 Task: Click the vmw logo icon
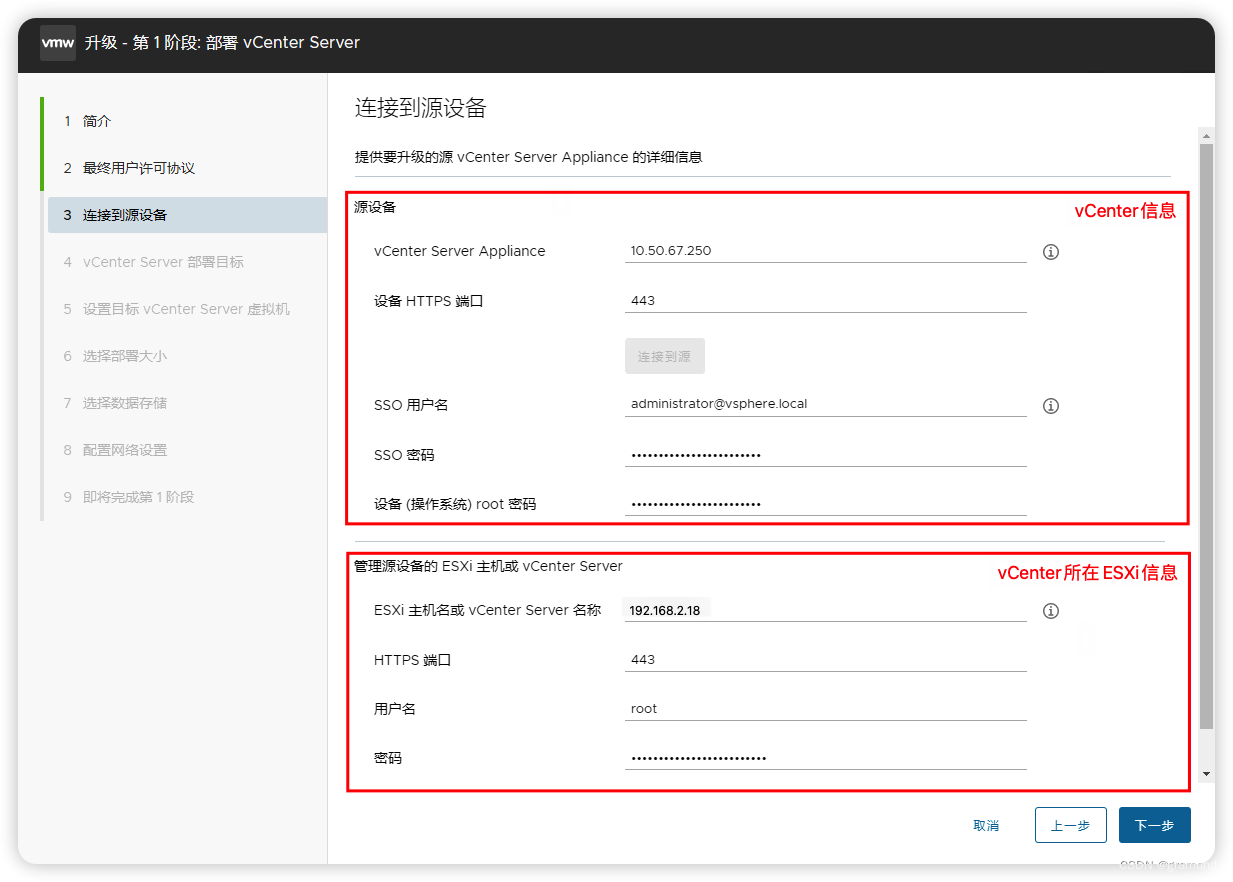(57, 43)
